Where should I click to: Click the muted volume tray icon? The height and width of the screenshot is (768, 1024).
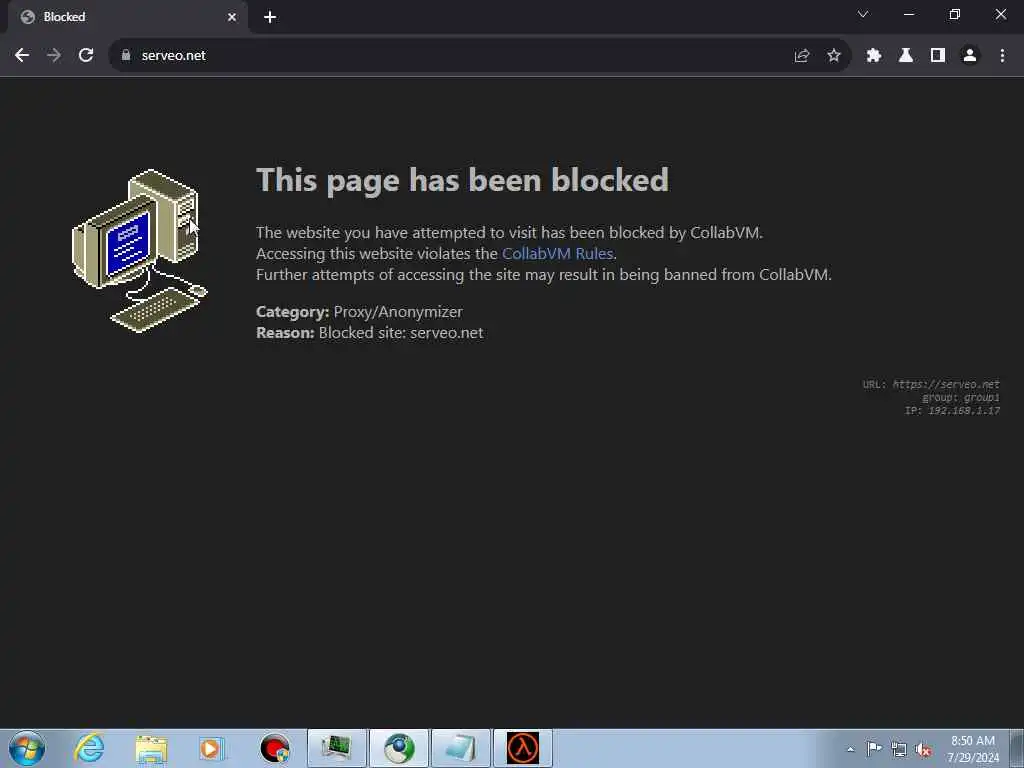click(923, 749)
